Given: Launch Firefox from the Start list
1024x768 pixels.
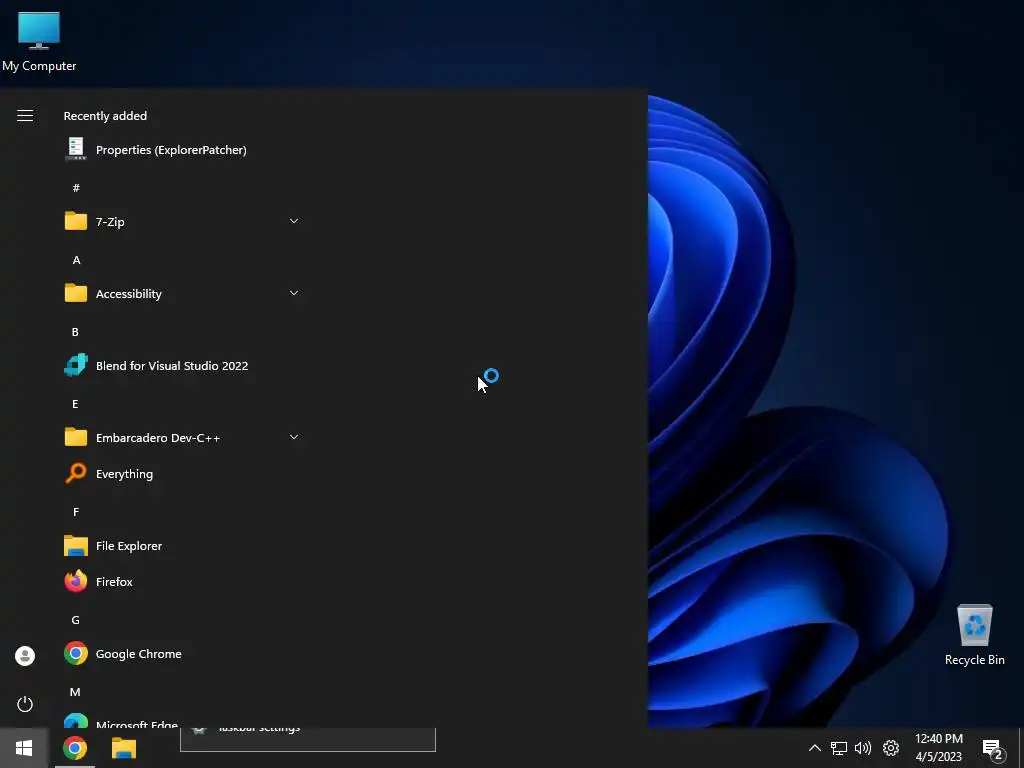Looking at the screenshot, I should (183, 582).
